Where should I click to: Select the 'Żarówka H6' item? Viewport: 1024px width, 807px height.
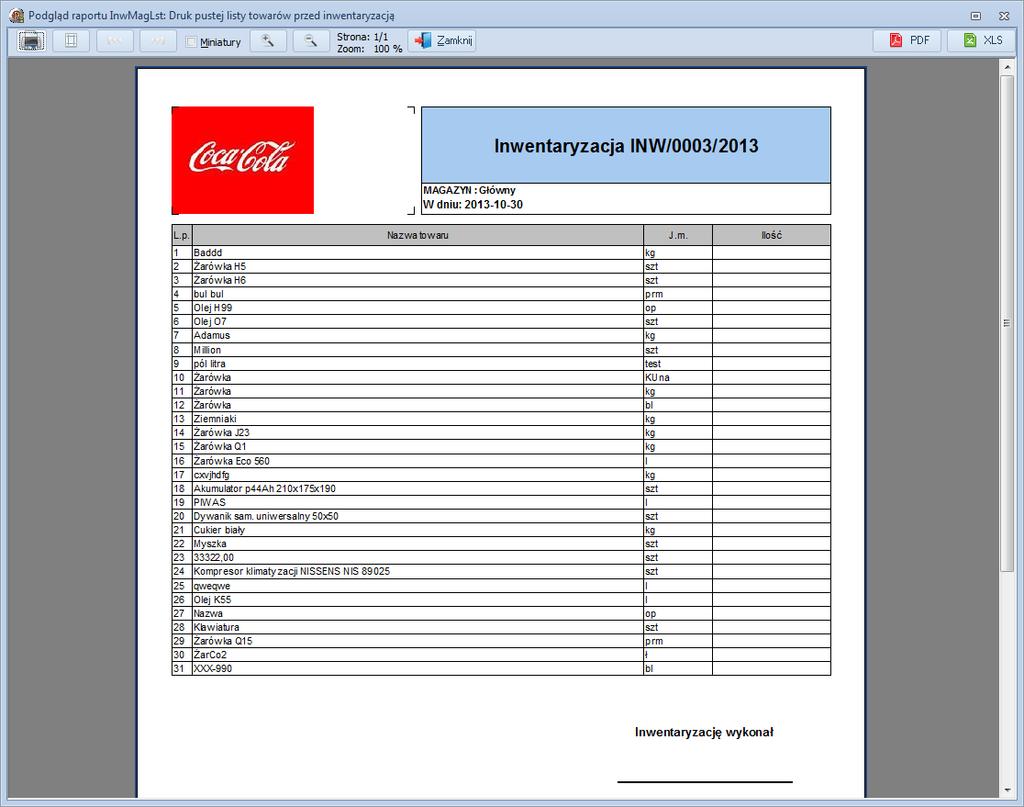coord(219,280)
